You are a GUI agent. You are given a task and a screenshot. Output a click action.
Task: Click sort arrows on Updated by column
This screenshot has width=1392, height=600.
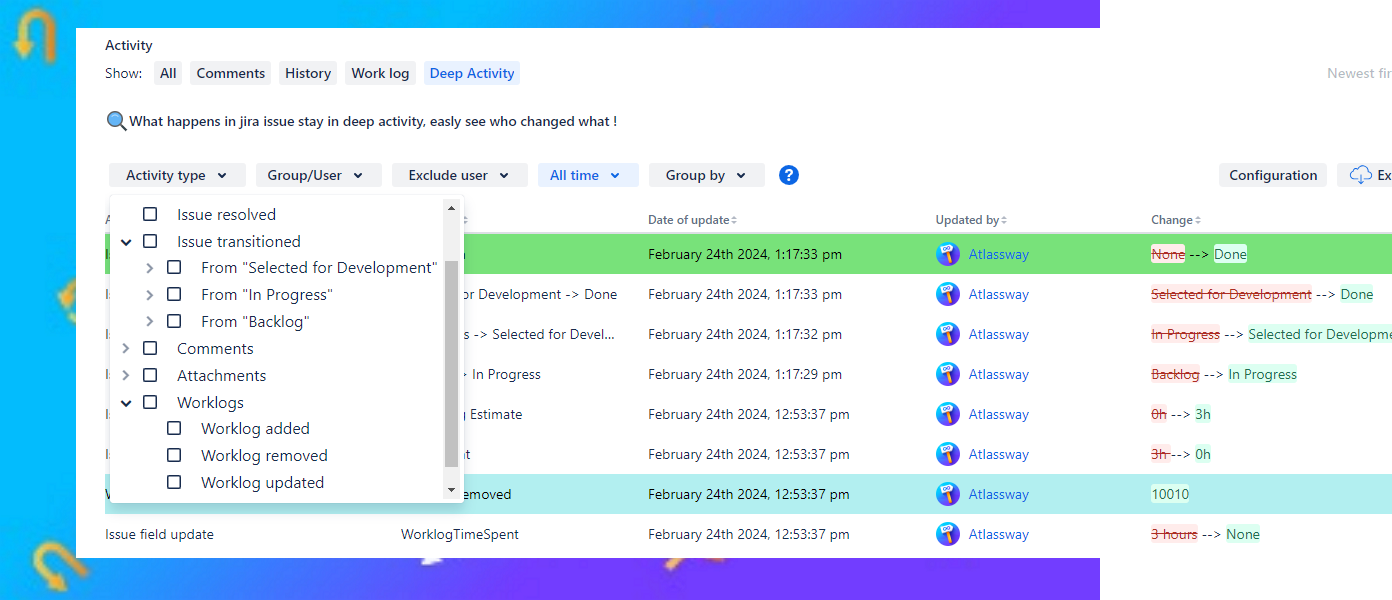(1004, 220)
